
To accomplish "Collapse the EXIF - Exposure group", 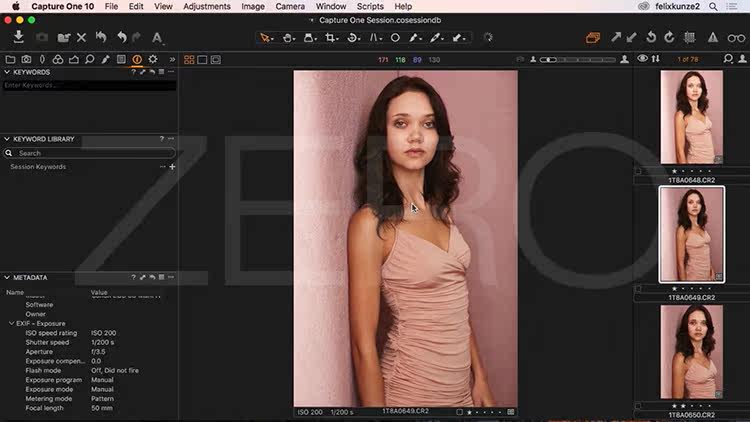I will point(11,324).
